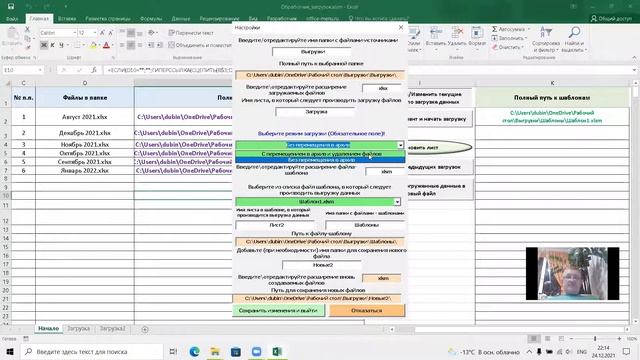Image resolution: width=640 pixels, height=360 pixels.
Task: Click Merge and Center in the ribbon
Action: point(200,45)
